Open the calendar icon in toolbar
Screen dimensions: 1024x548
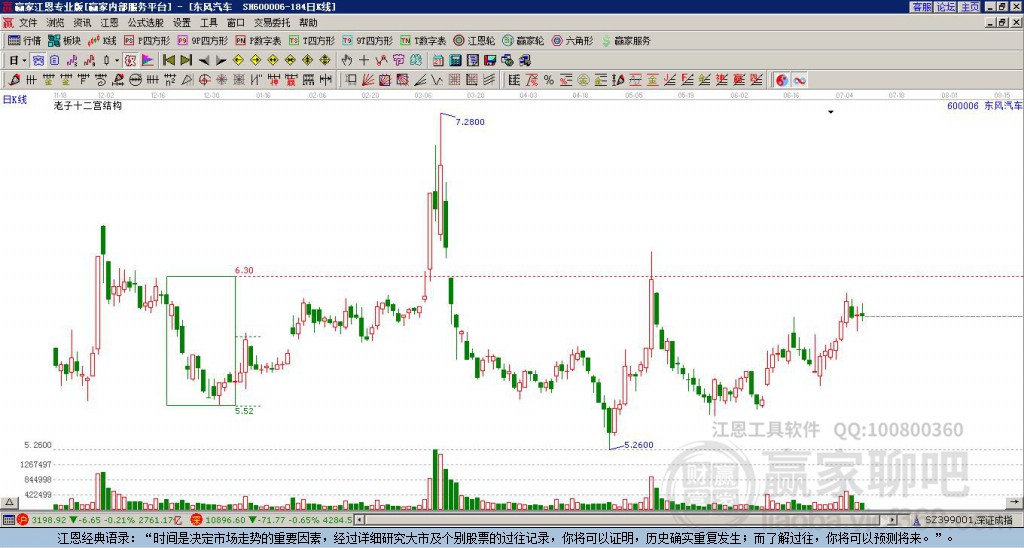(438, 61)
